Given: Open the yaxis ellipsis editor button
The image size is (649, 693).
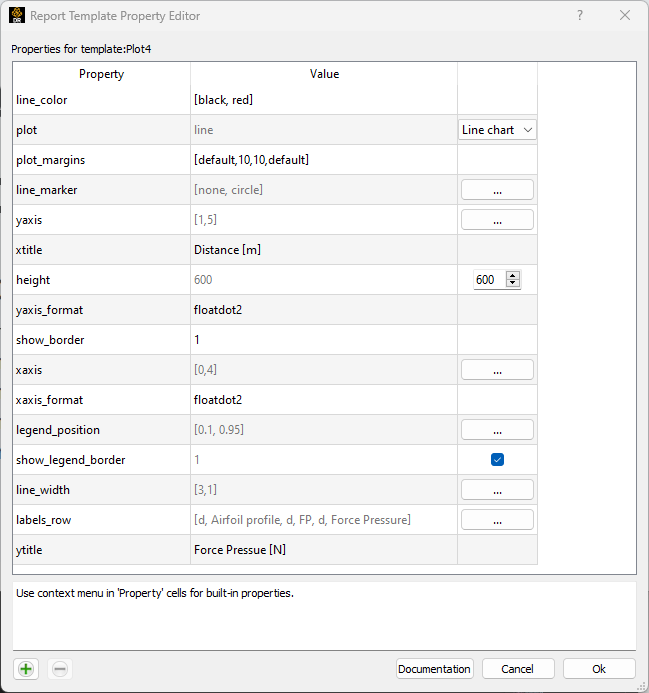Looking at the screenshot, I should (x=497, y=220).
